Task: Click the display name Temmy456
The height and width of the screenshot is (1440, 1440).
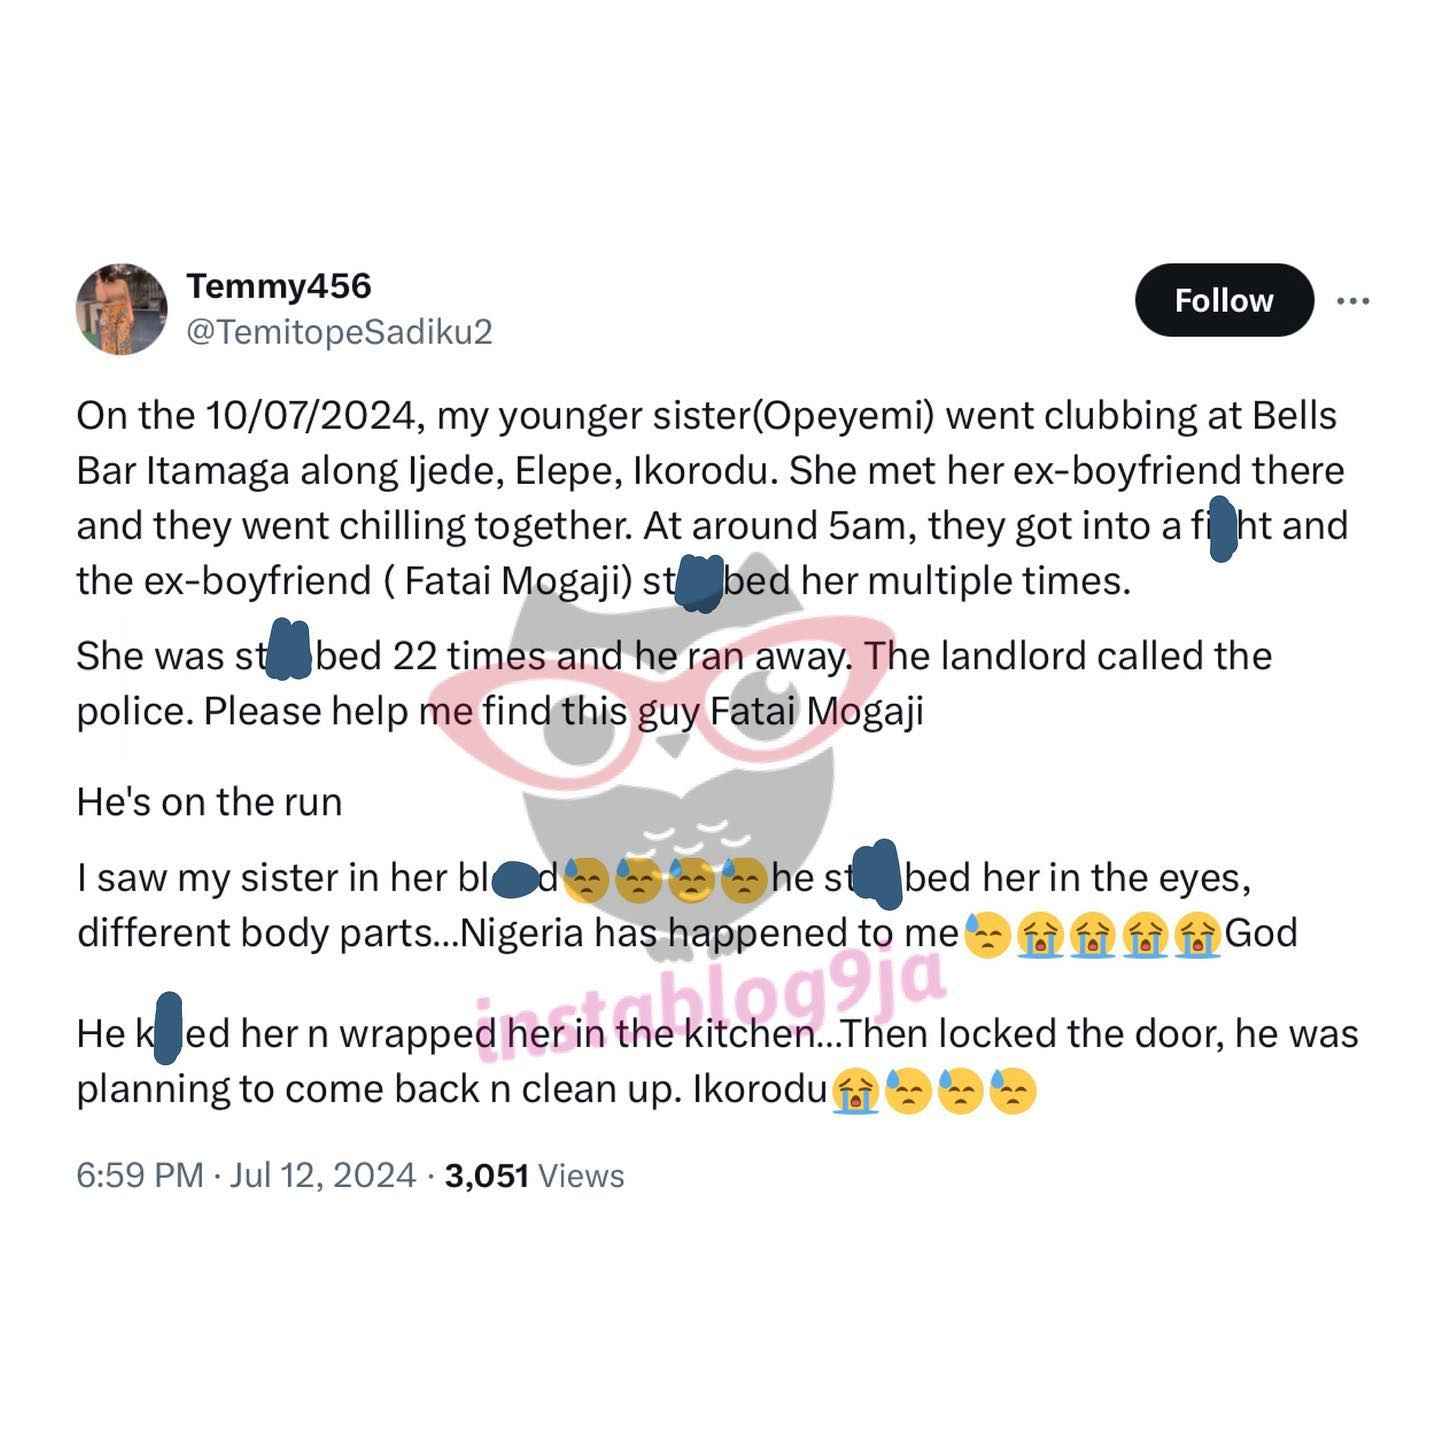Action: (279, 286)
